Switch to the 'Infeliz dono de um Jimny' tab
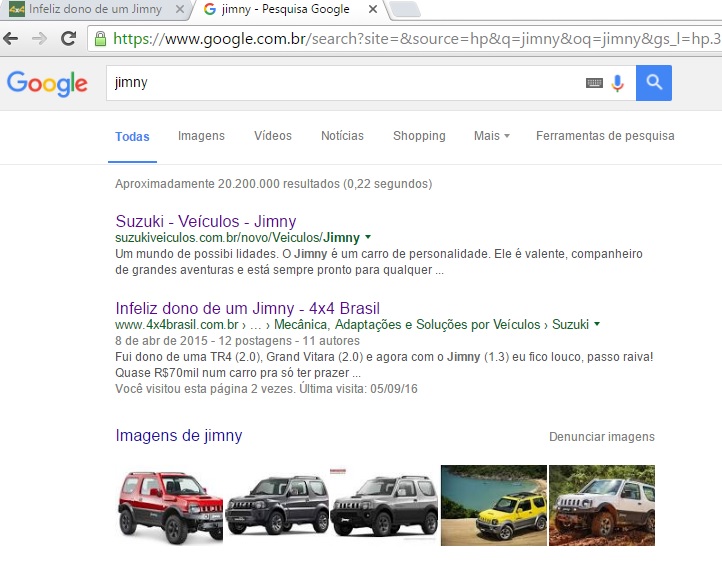 95,9
